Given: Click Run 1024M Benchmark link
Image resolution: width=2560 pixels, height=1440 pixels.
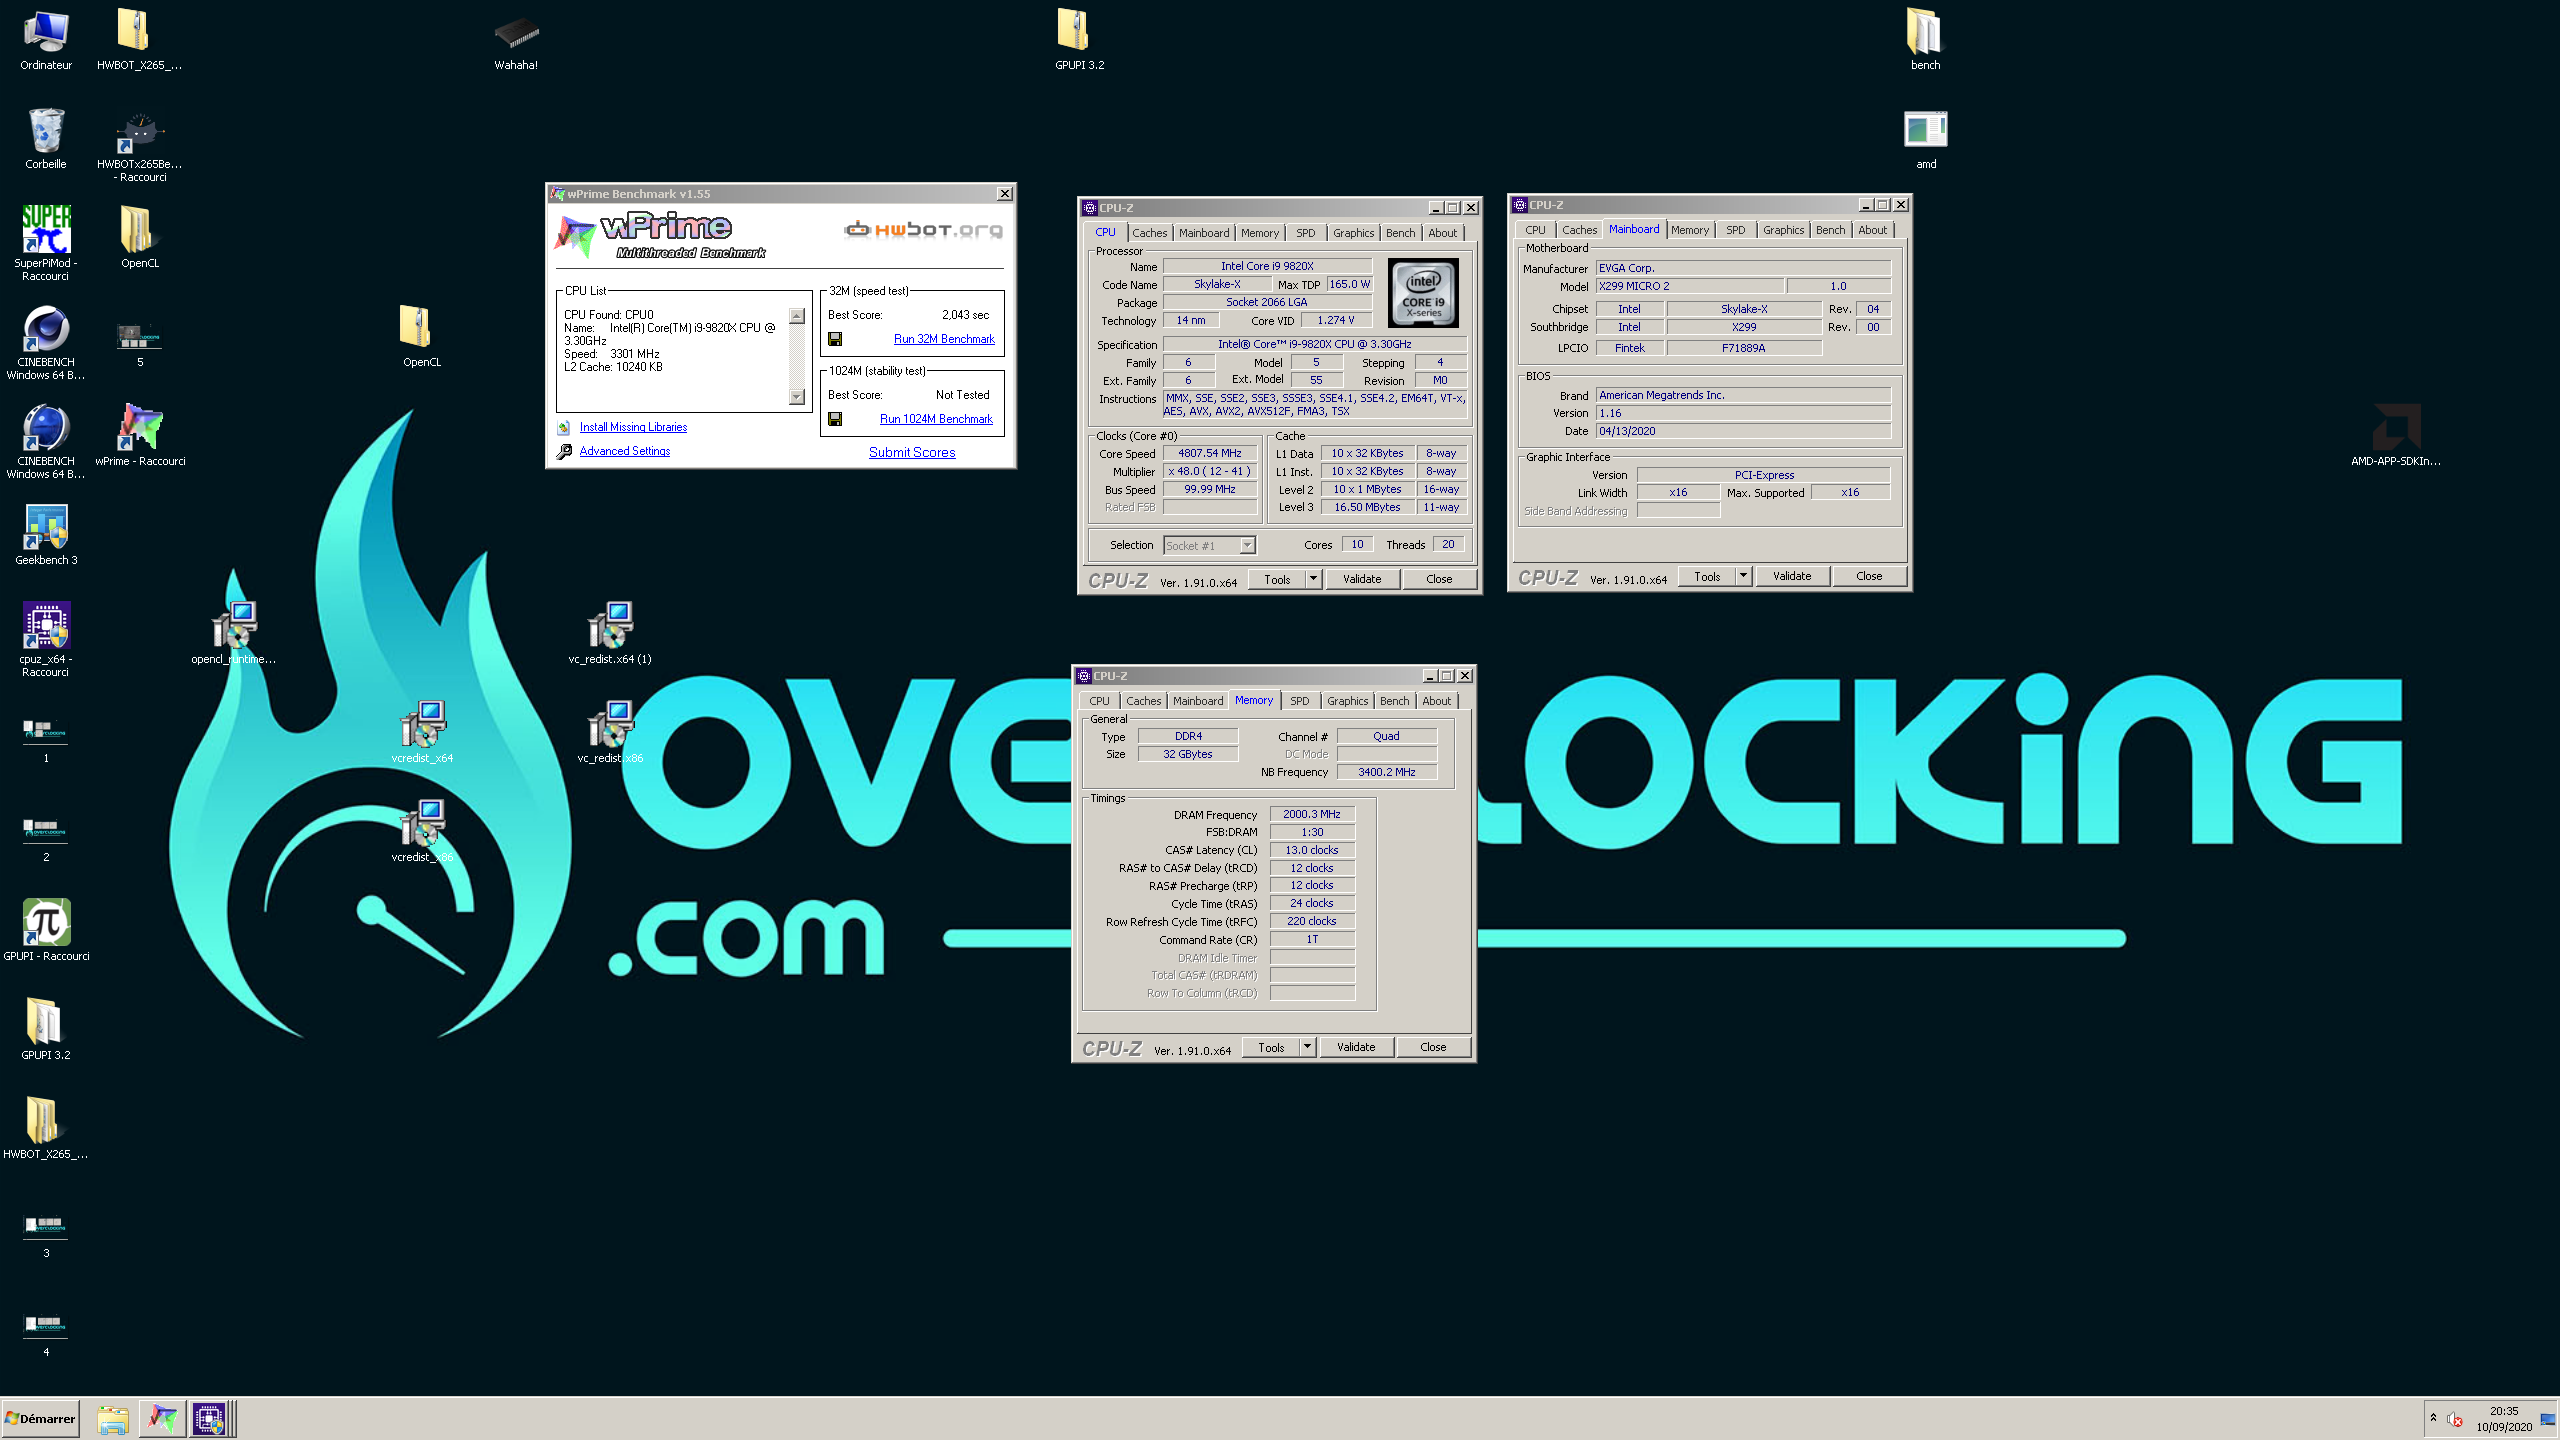Looking at the screenshot, I should click(x=936, y=419).
